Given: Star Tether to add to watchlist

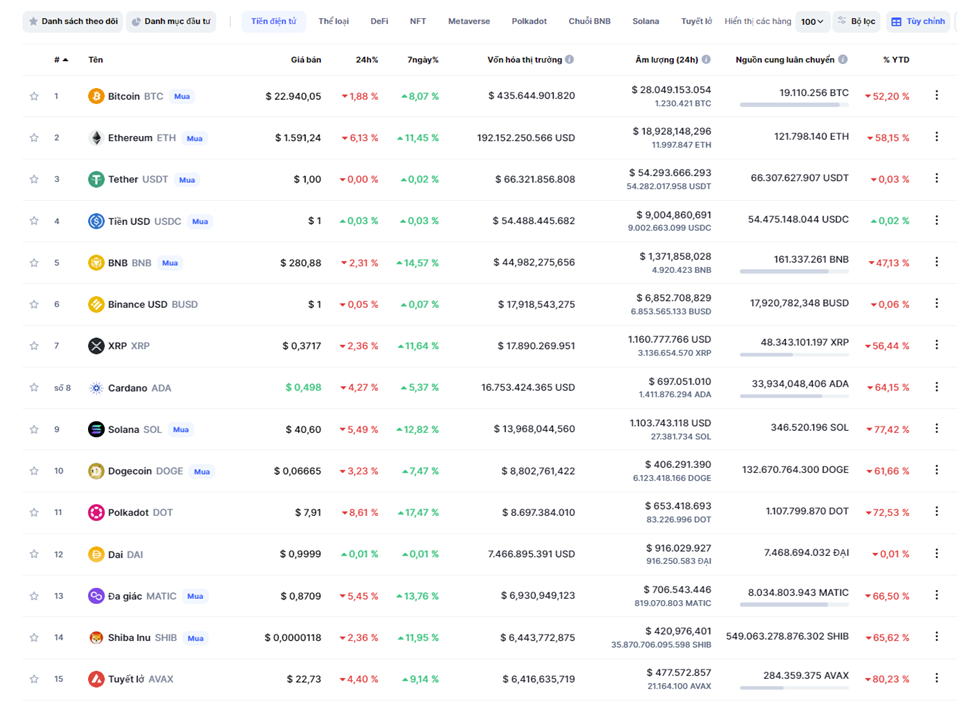Looking at the screenshot, I should [x=34, y=180].
